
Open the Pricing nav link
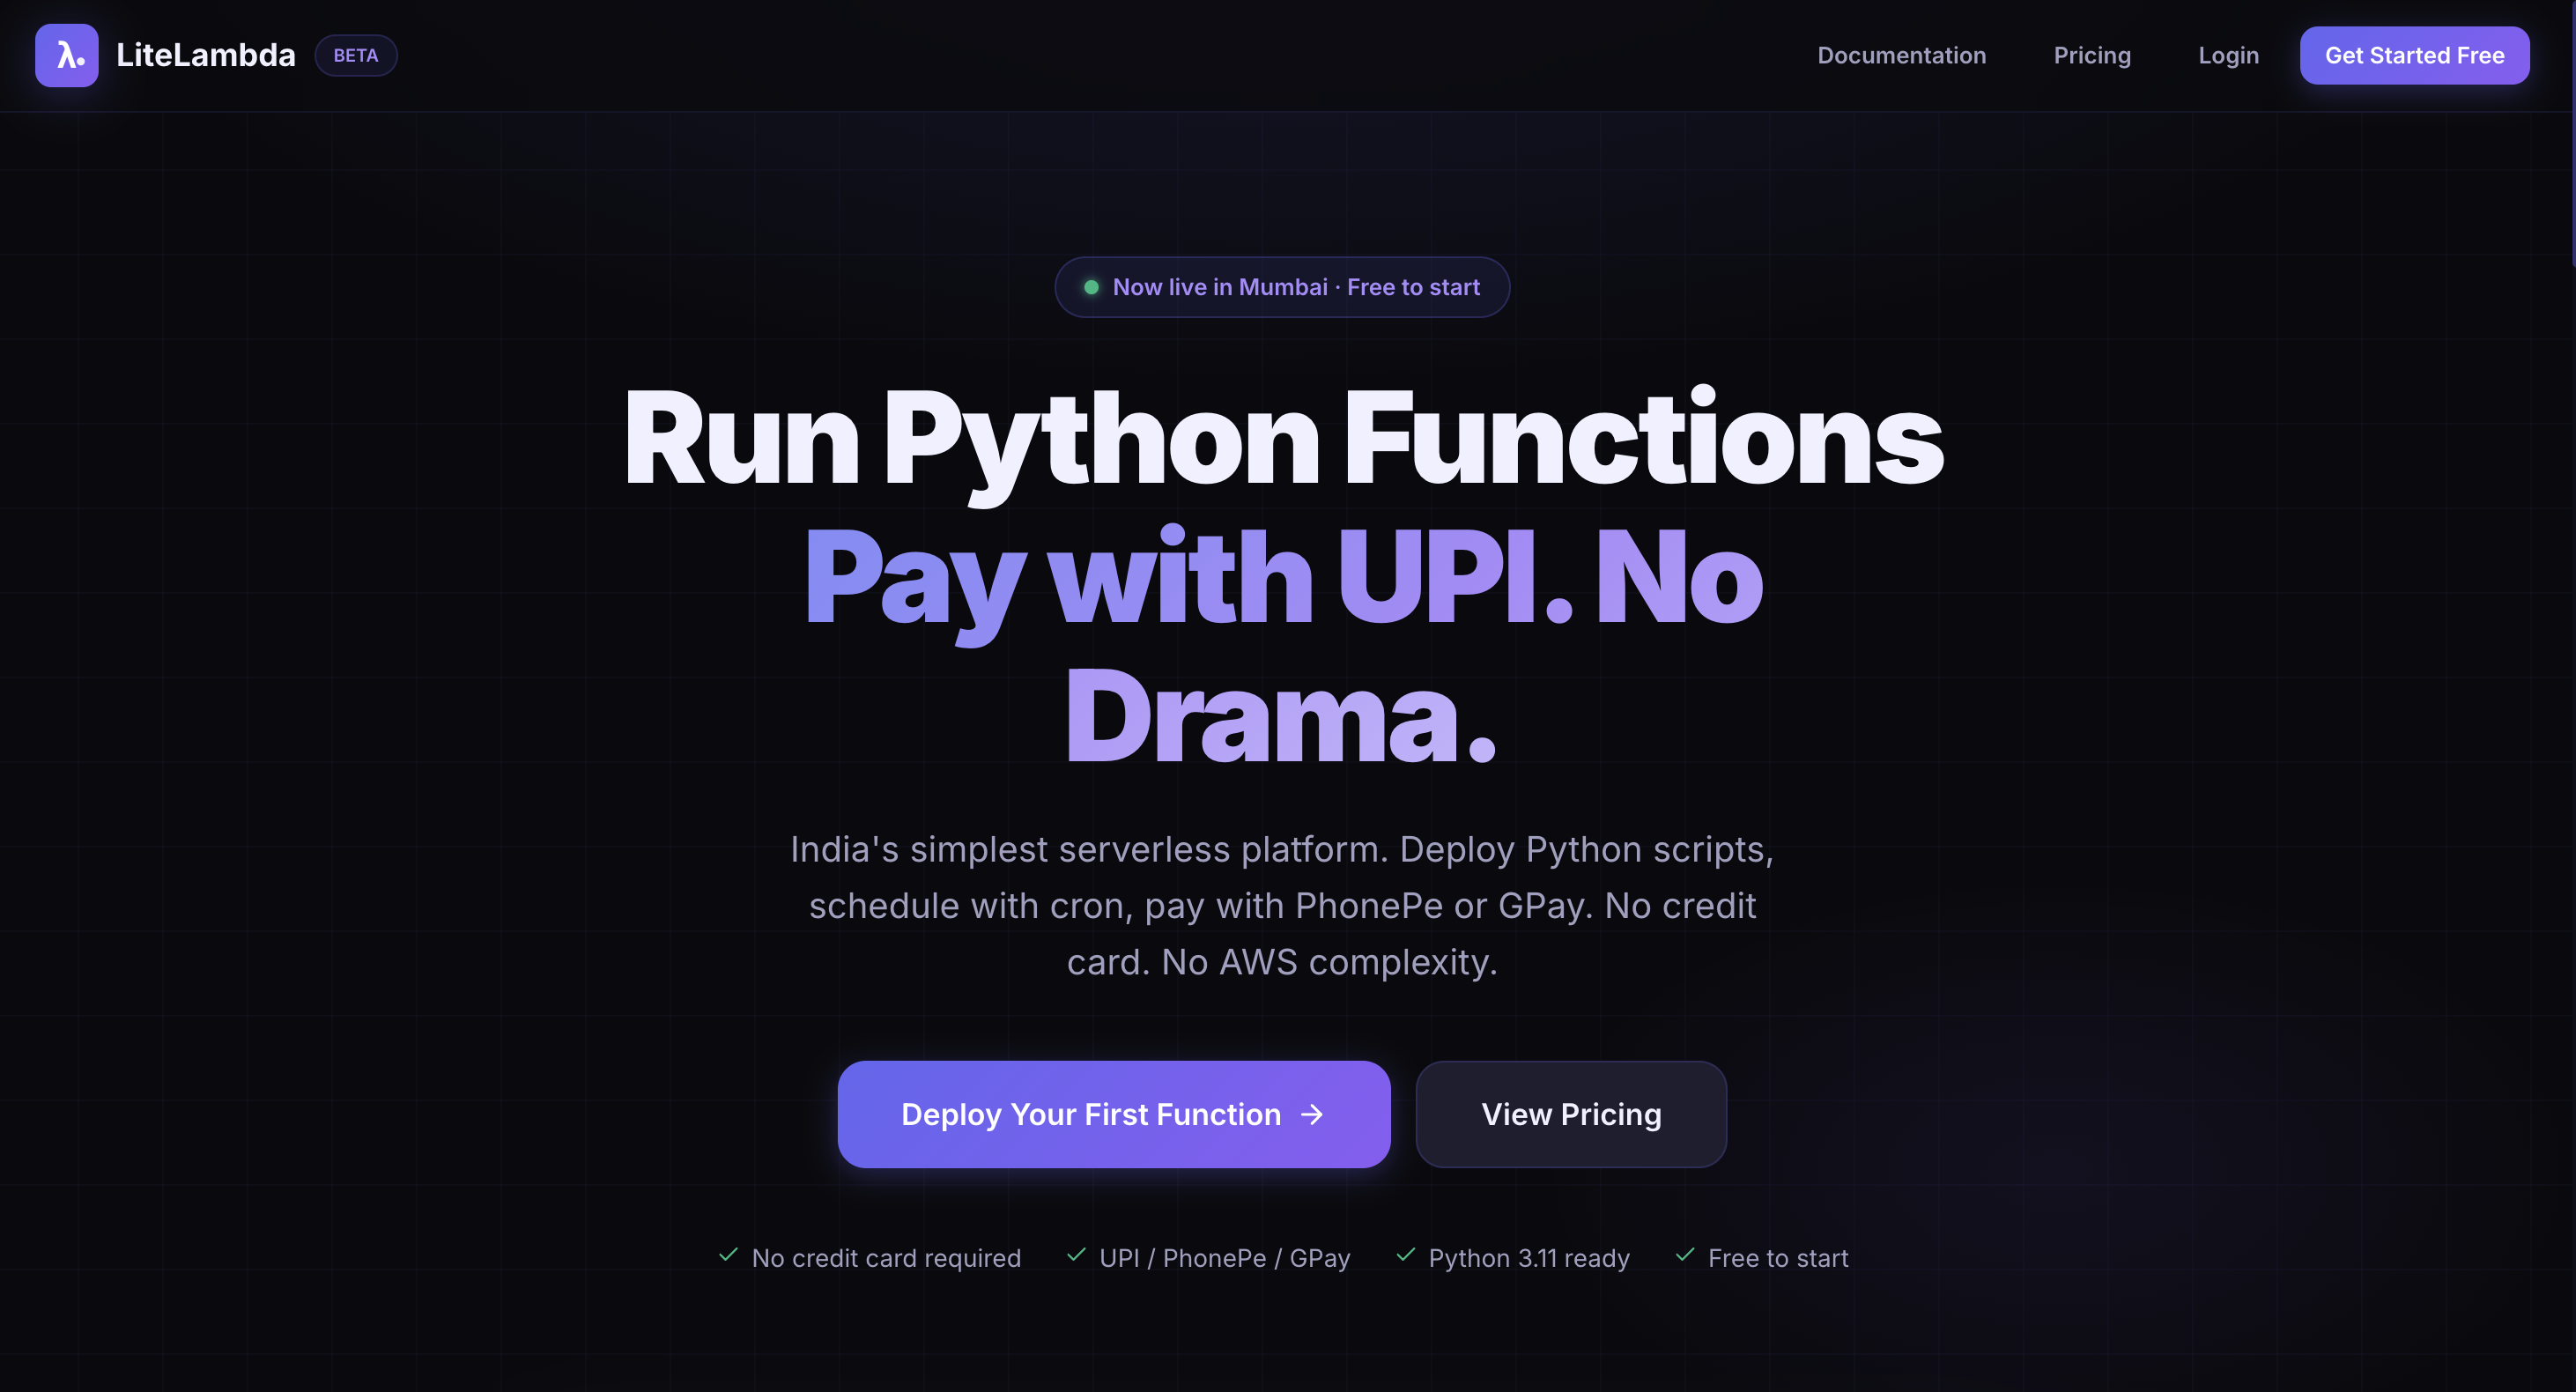pos(2091,55)
